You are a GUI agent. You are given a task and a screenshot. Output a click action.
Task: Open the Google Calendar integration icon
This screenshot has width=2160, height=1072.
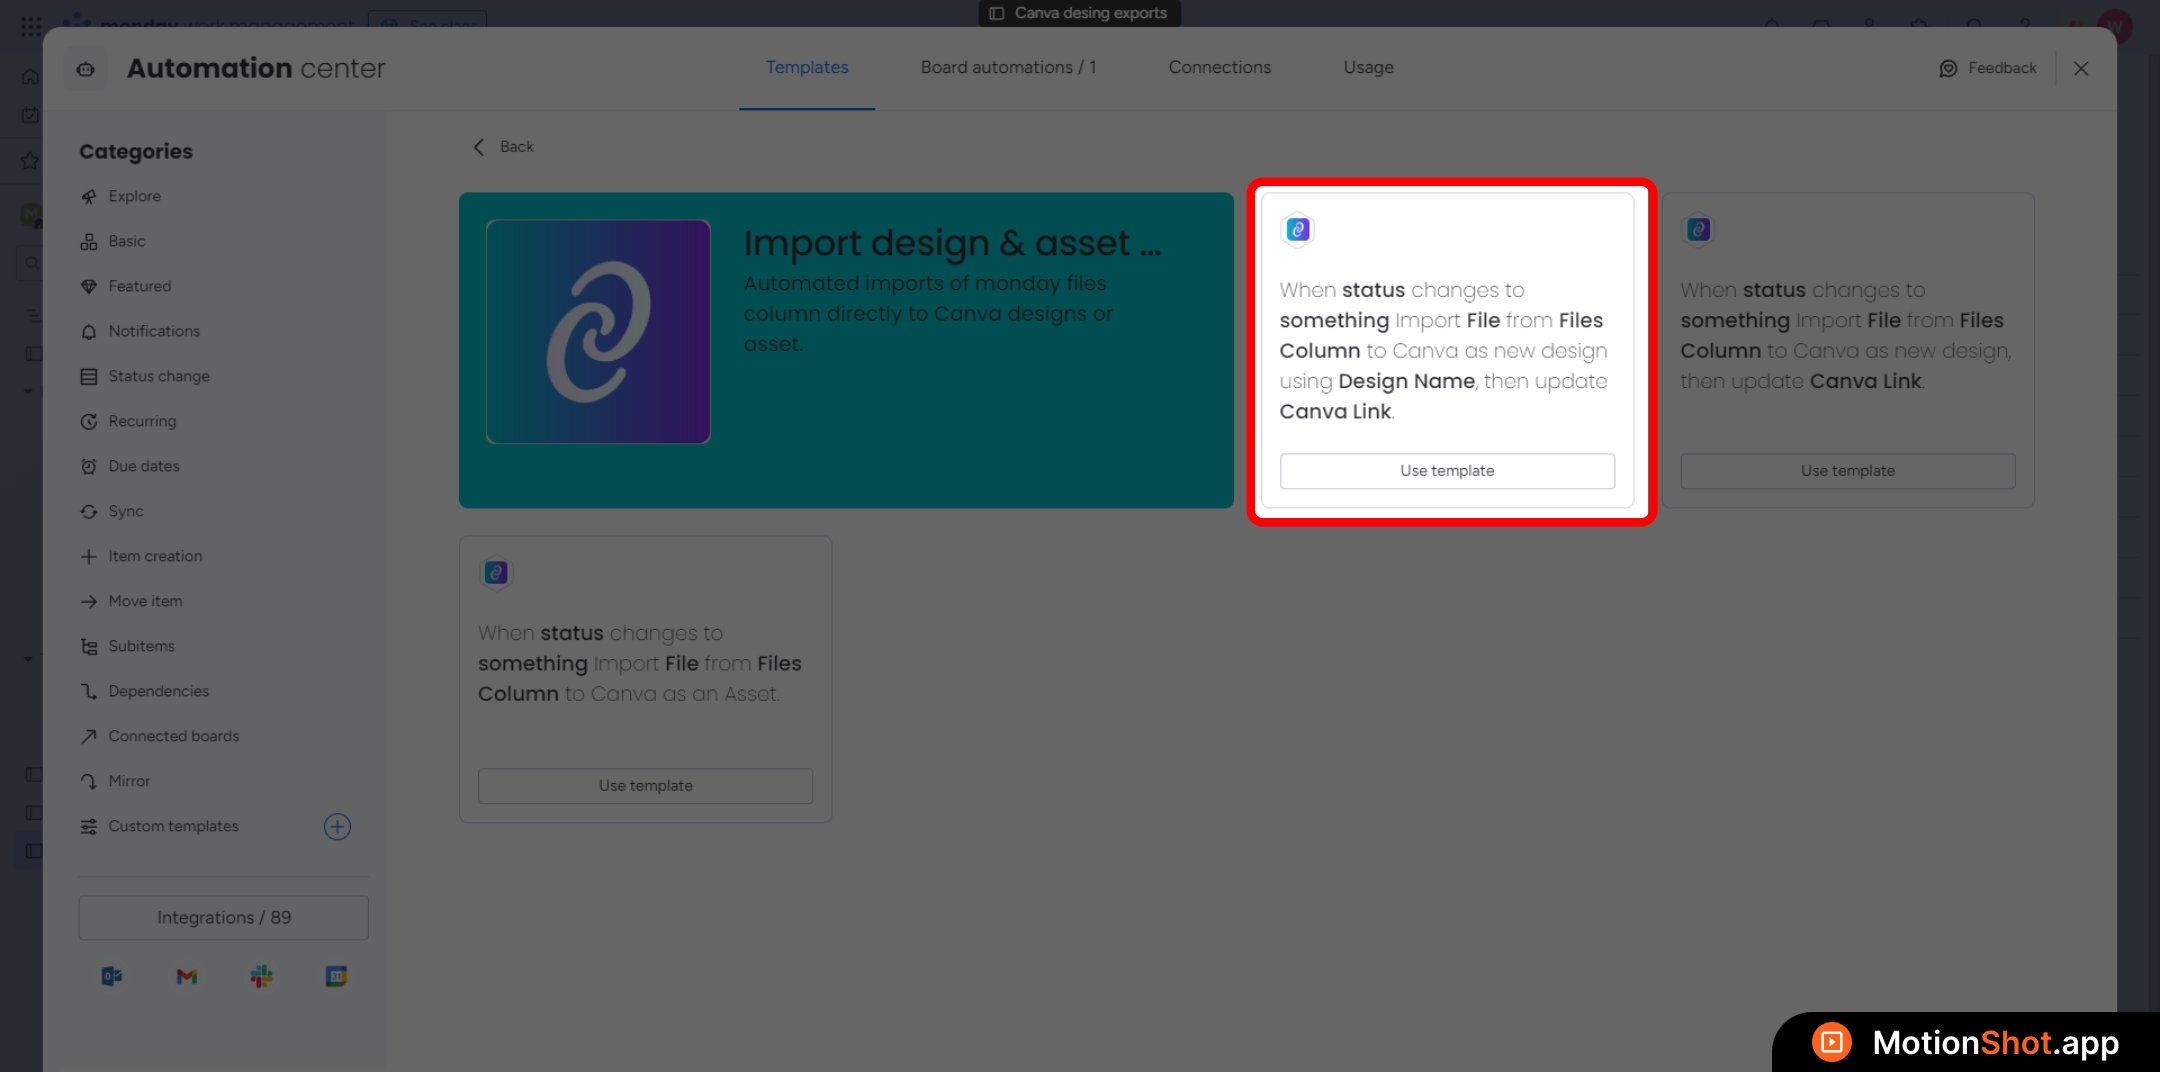pos(336,976)
